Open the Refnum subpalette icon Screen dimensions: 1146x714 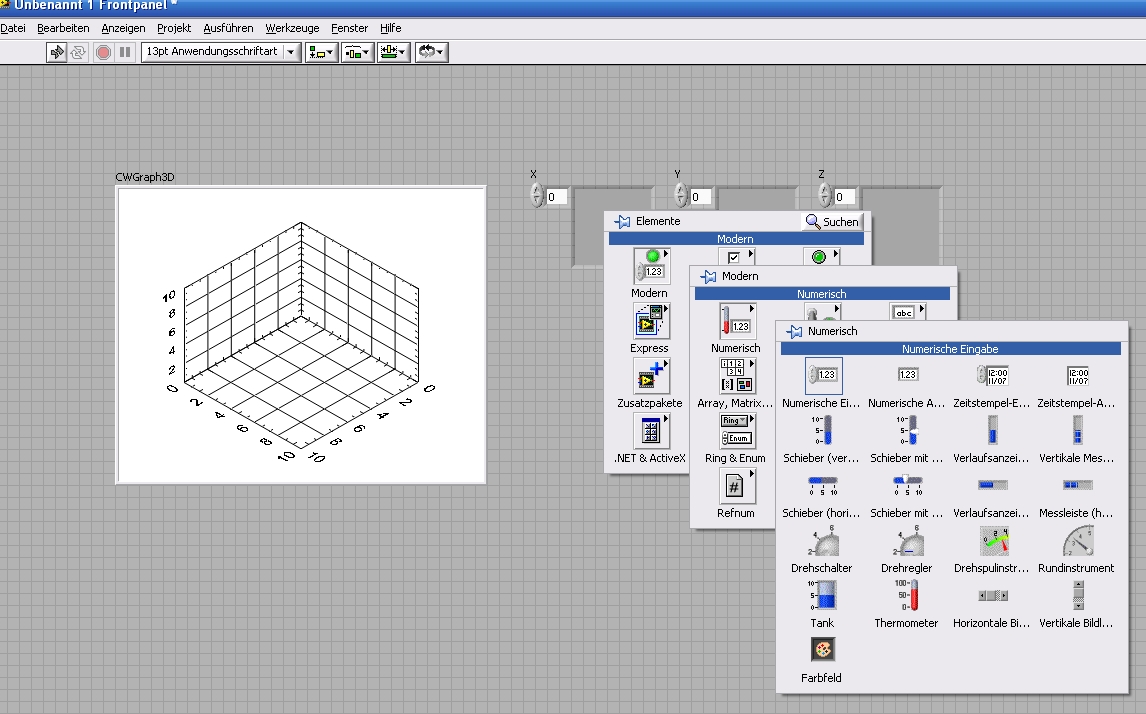pyautogui.click(x=735, y=487)
